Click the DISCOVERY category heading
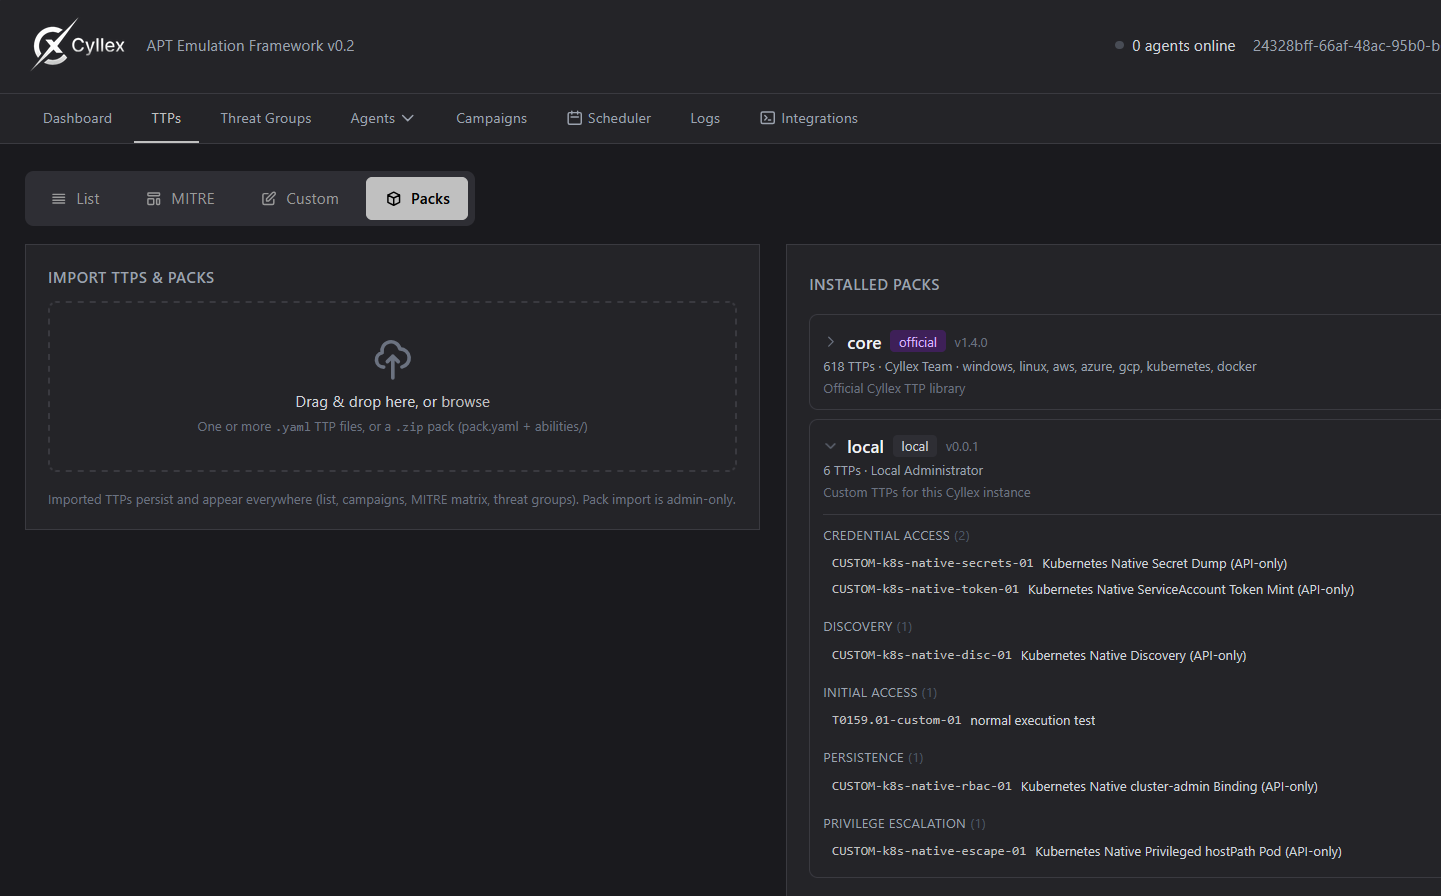This screenshot has width=1441, height=896. (x=867, y=627)
